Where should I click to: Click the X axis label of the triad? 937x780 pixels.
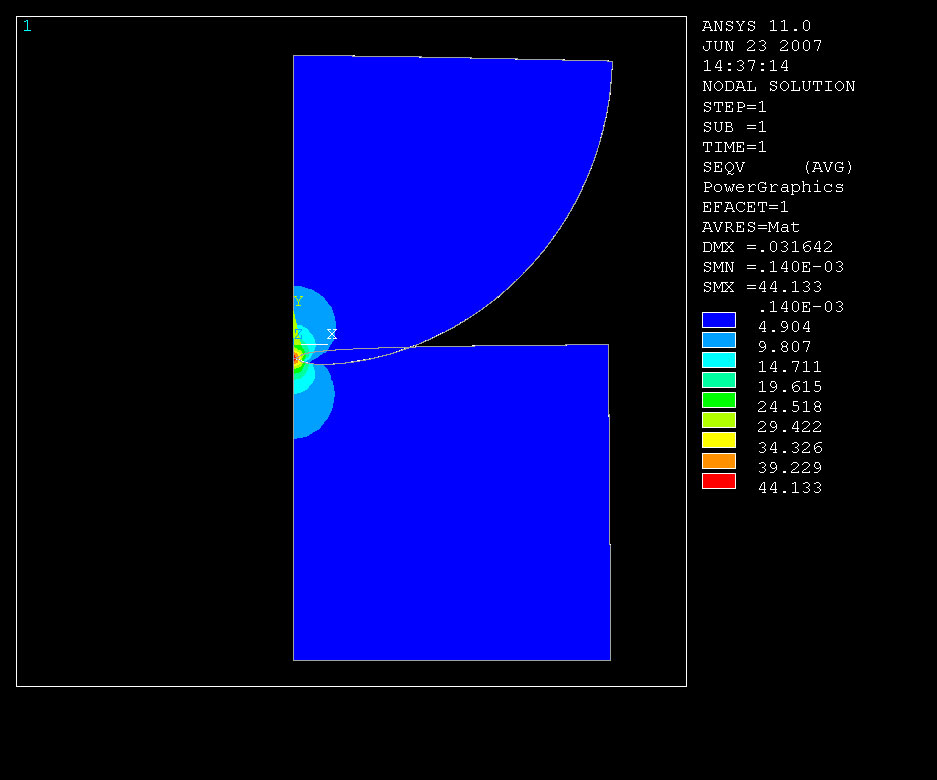pyautogui.click(x=332, y=334)
